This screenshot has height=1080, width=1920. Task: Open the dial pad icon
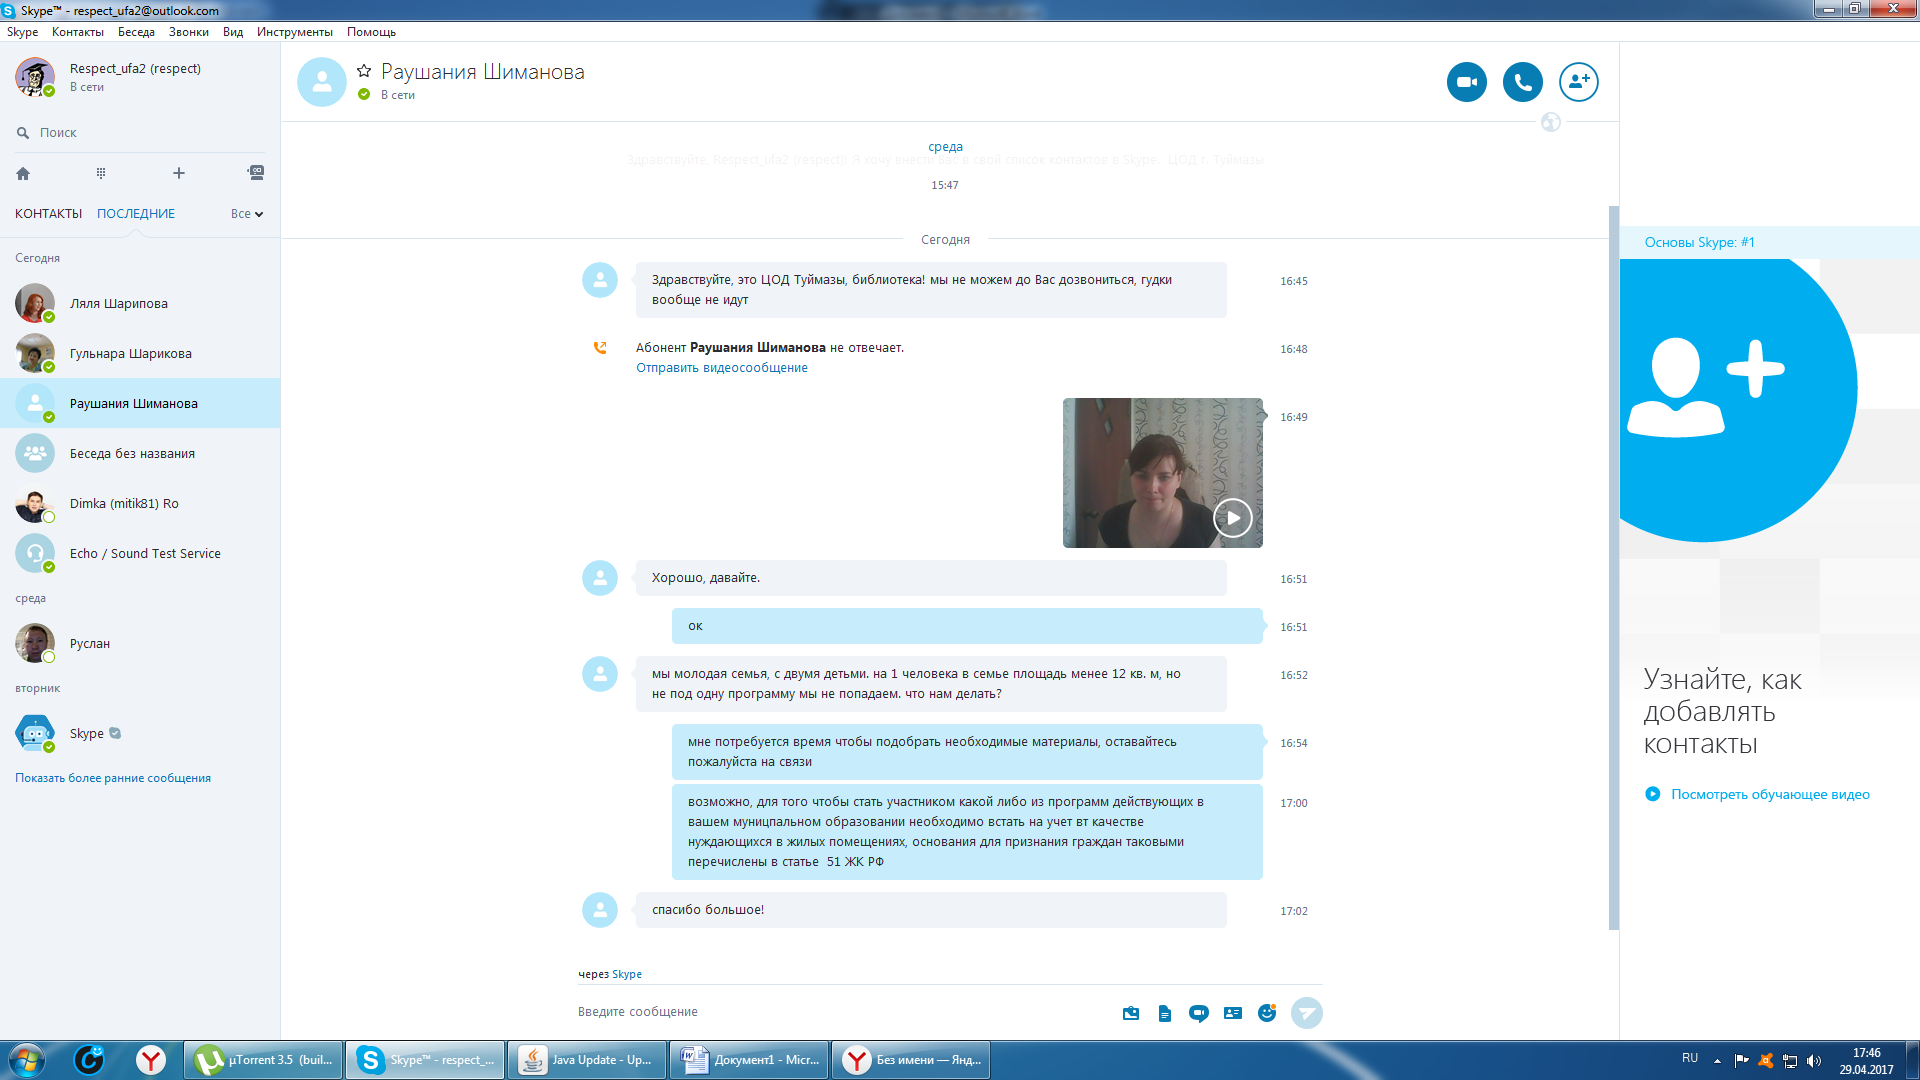(101, 173)
